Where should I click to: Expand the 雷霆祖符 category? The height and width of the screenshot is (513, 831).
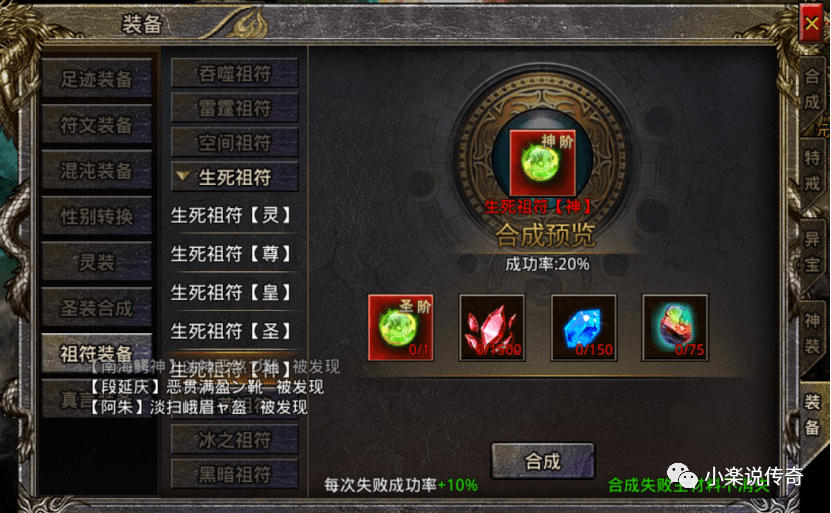tap(234, 108)
